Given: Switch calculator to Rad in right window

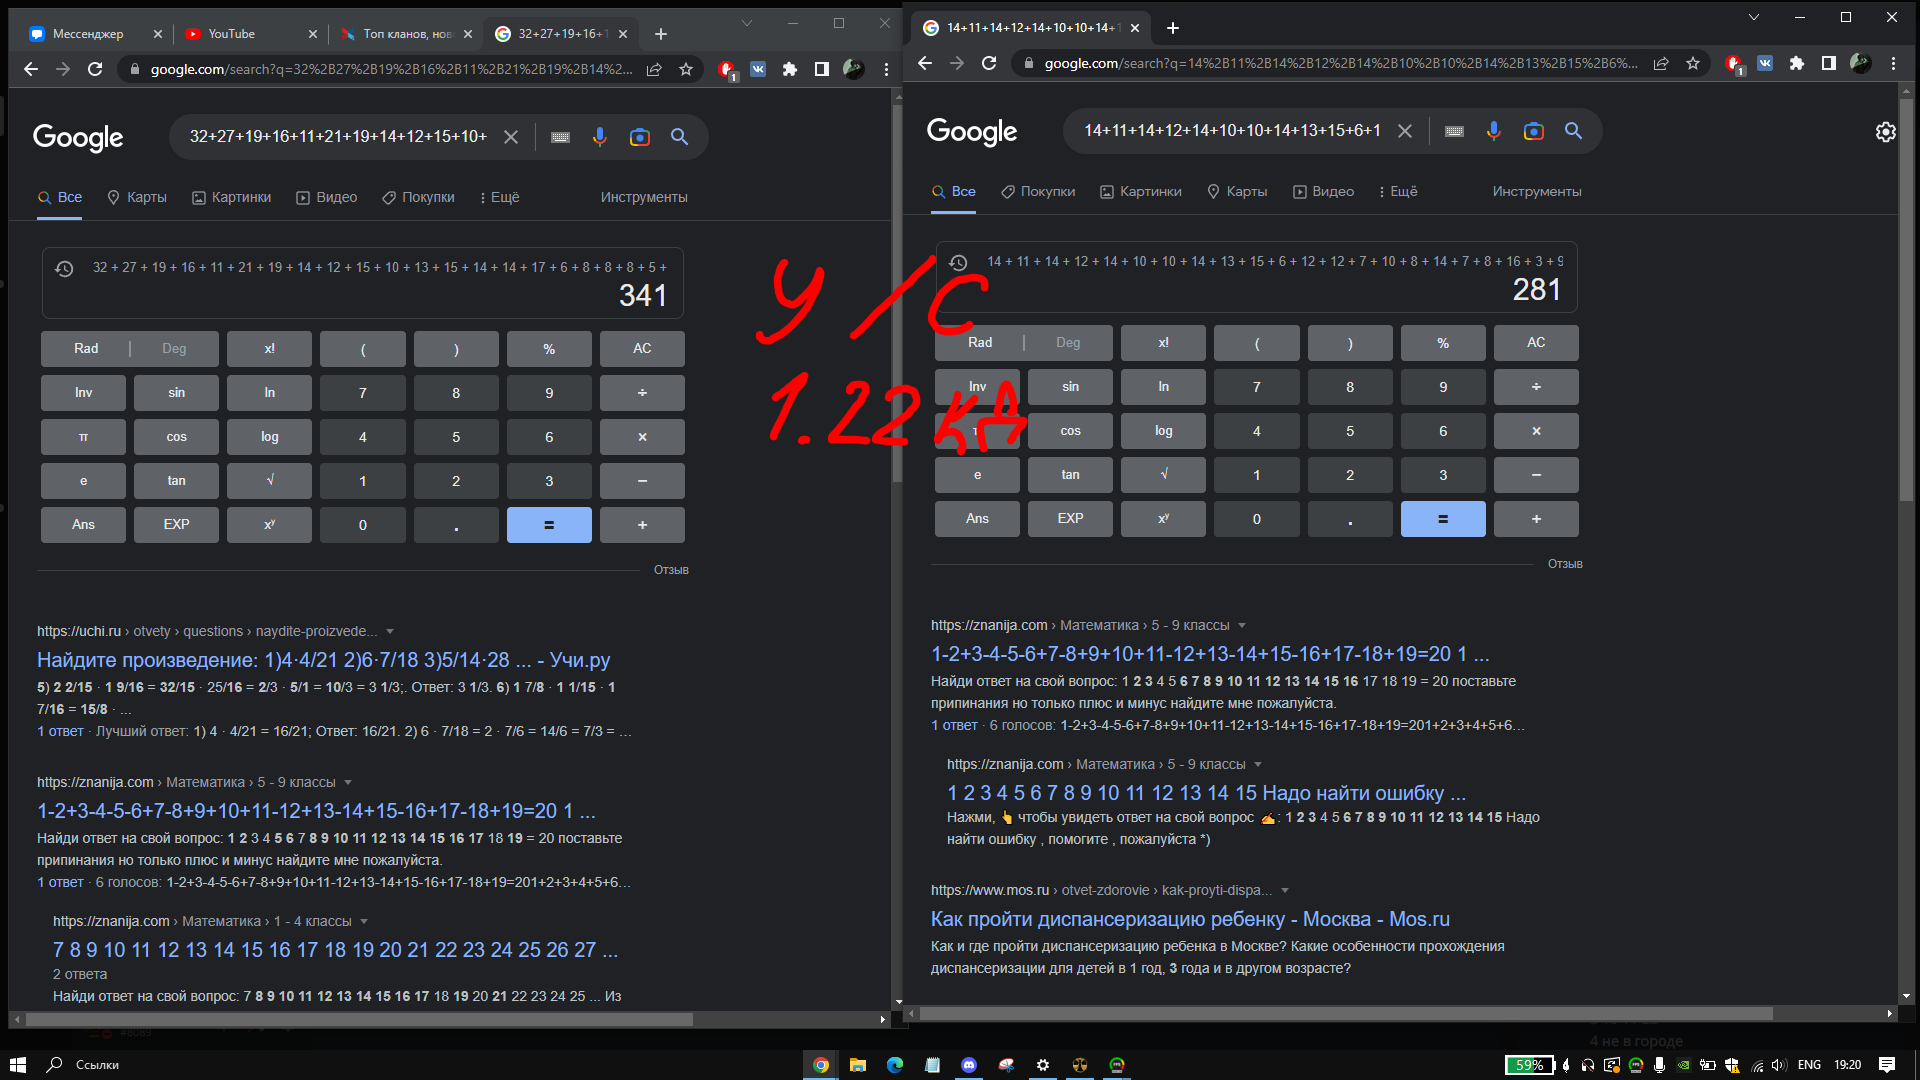Looking at the screenshot, I should 980,343.
